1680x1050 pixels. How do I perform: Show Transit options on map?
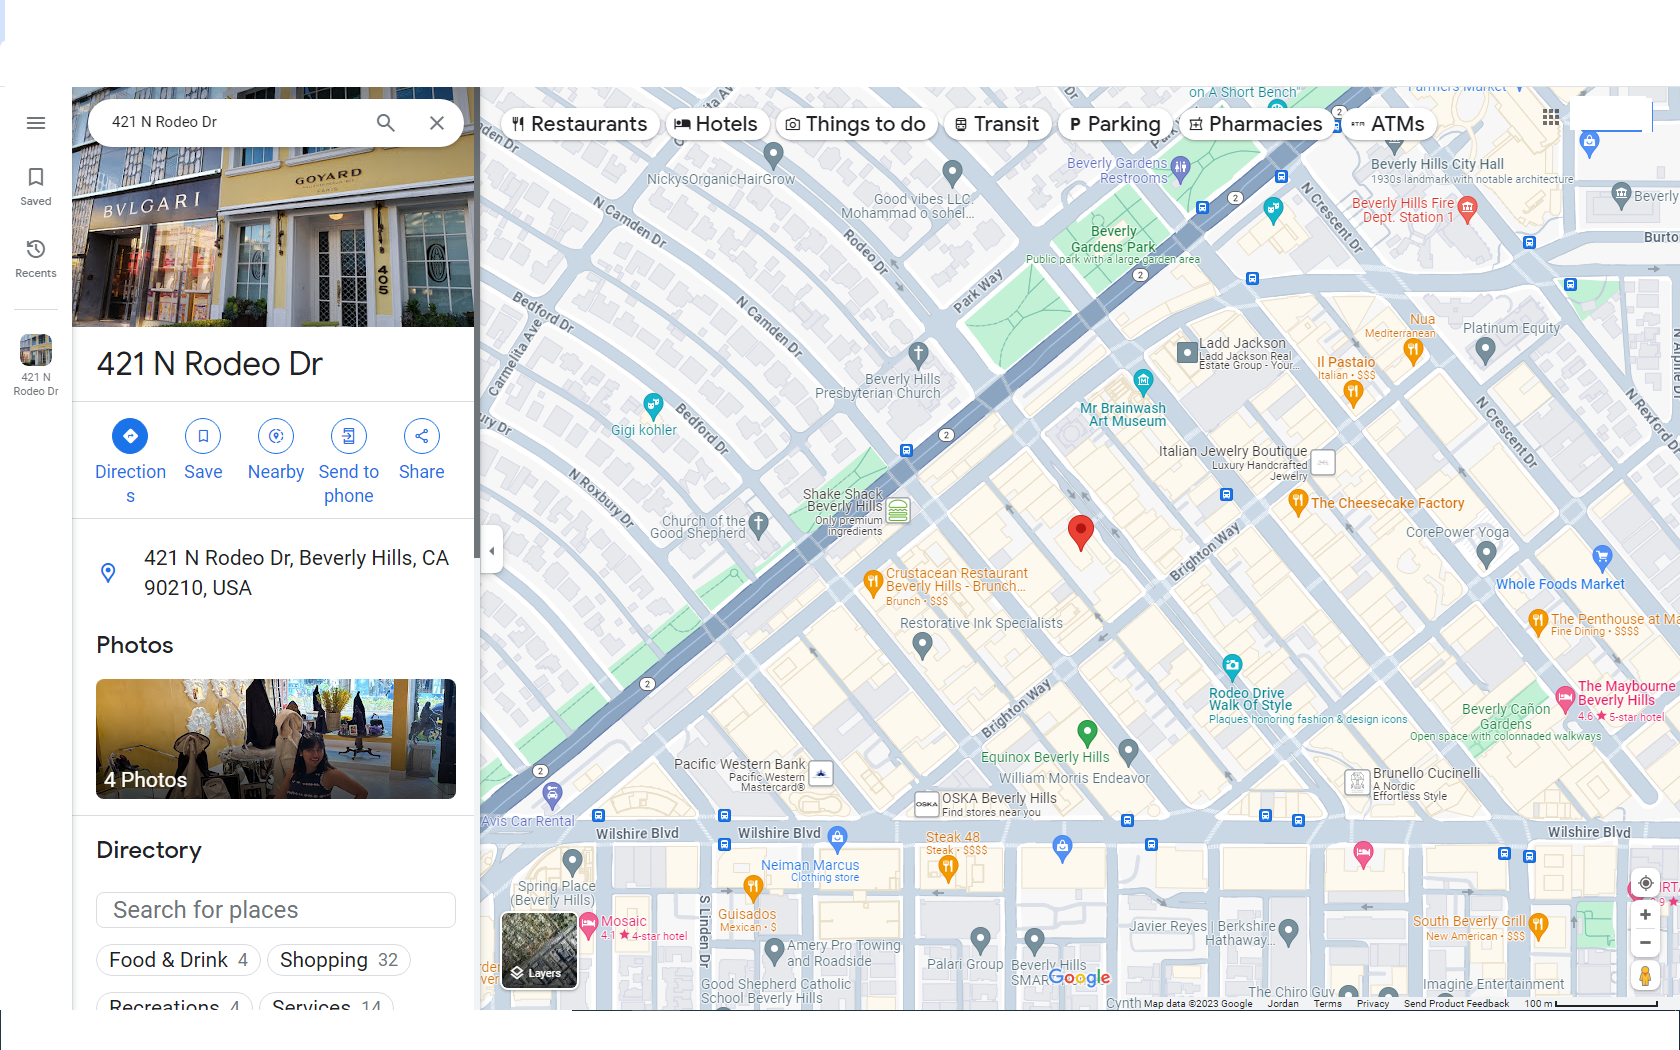tap(997, 124)
